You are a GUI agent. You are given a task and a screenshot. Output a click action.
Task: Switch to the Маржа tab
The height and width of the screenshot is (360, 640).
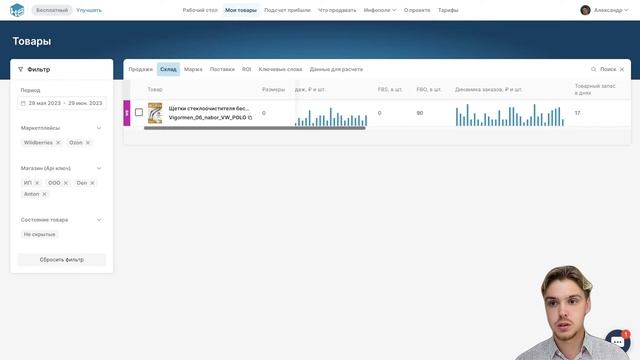coord(193,69)
